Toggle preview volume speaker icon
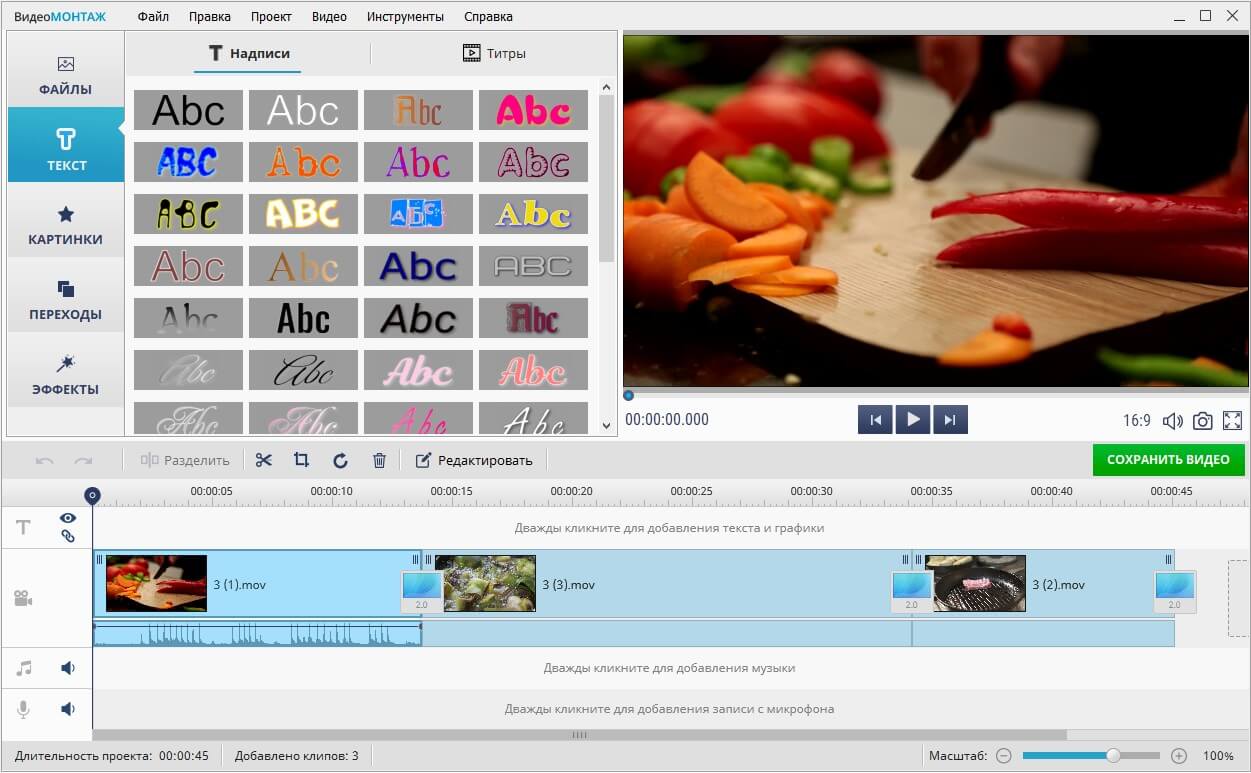 [1172, 421]
